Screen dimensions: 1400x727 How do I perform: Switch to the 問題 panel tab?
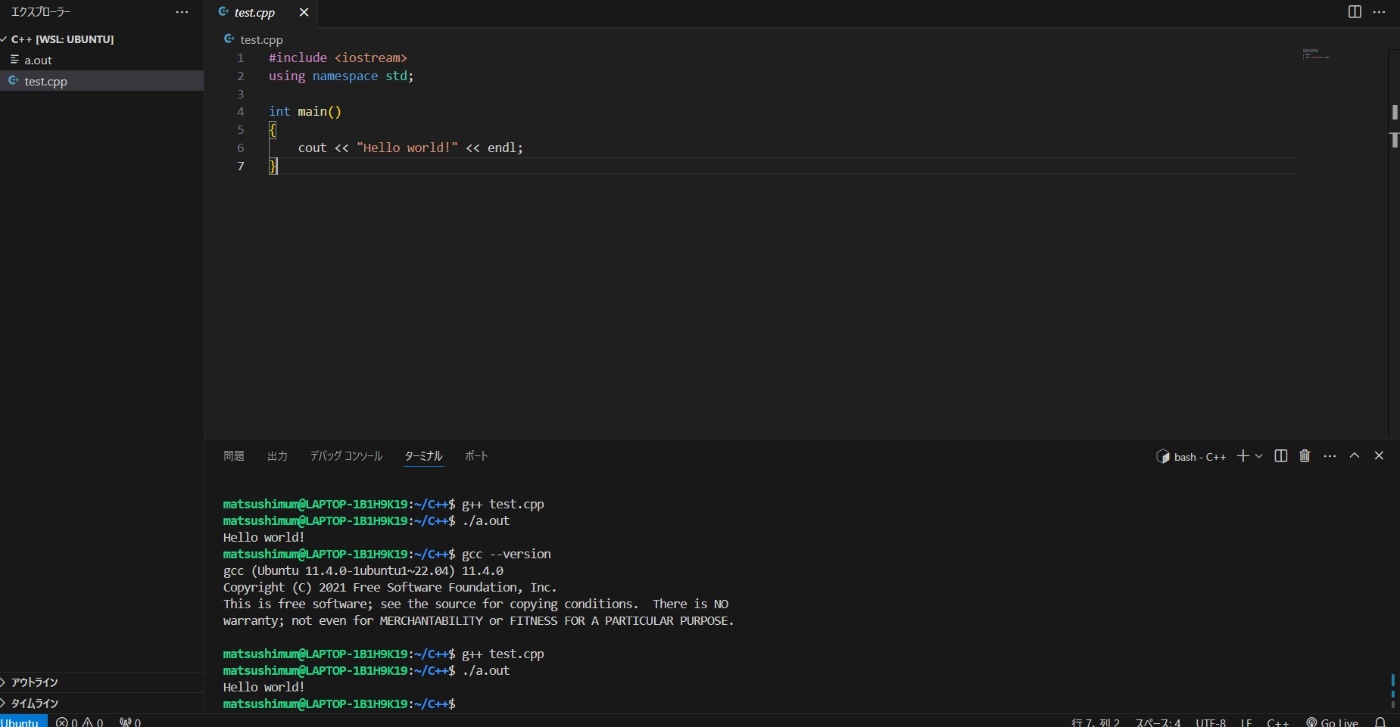[234, 456]
